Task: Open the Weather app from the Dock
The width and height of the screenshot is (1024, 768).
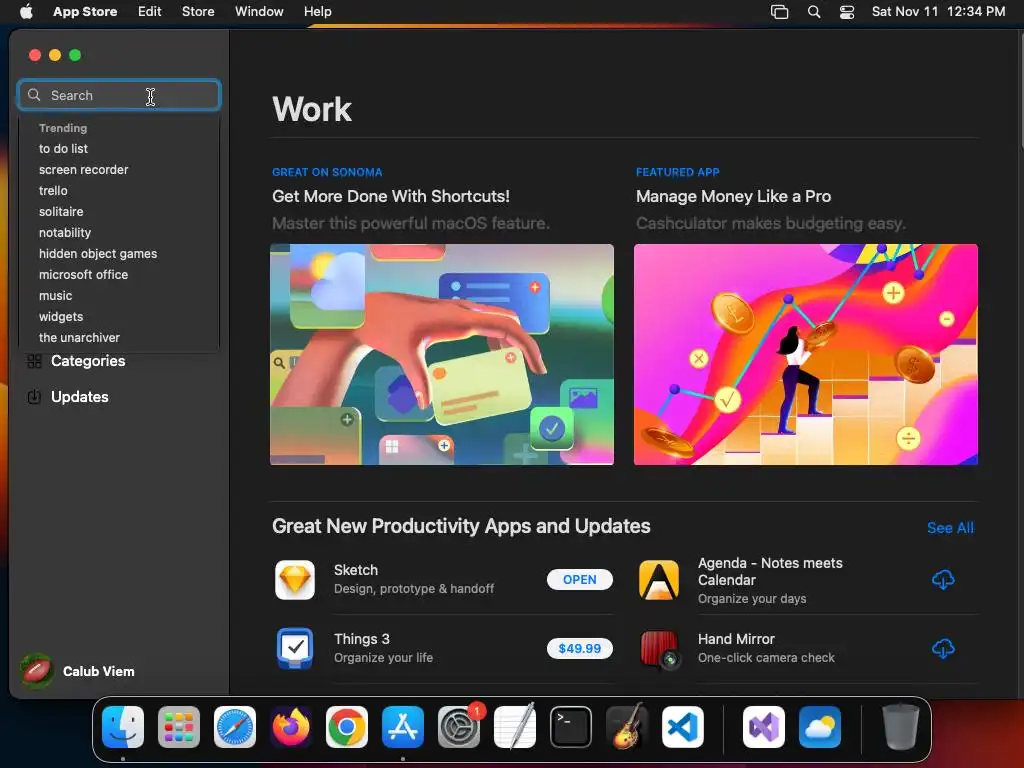Action: 820,727
